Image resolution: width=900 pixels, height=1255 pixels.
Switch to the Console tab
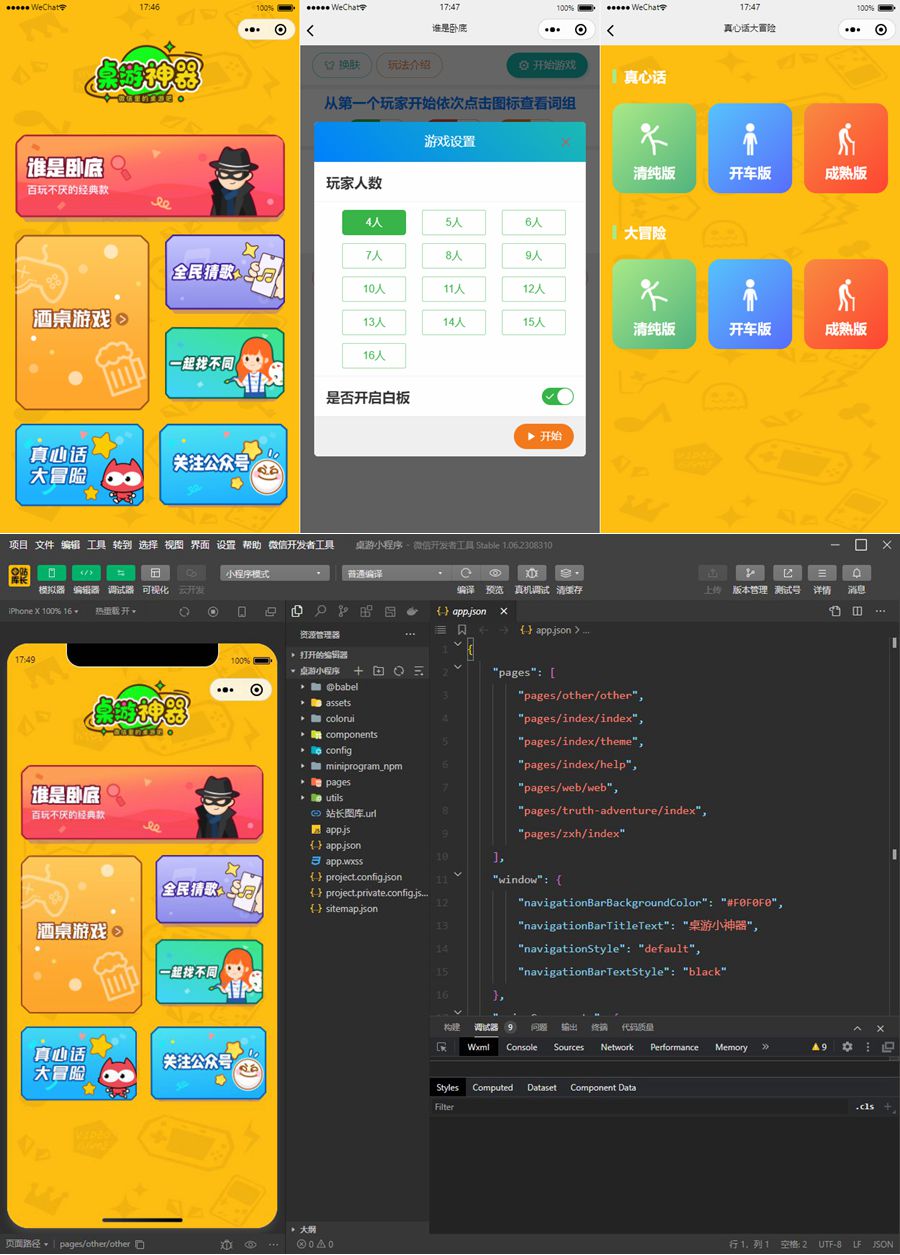pos(521,1047)
